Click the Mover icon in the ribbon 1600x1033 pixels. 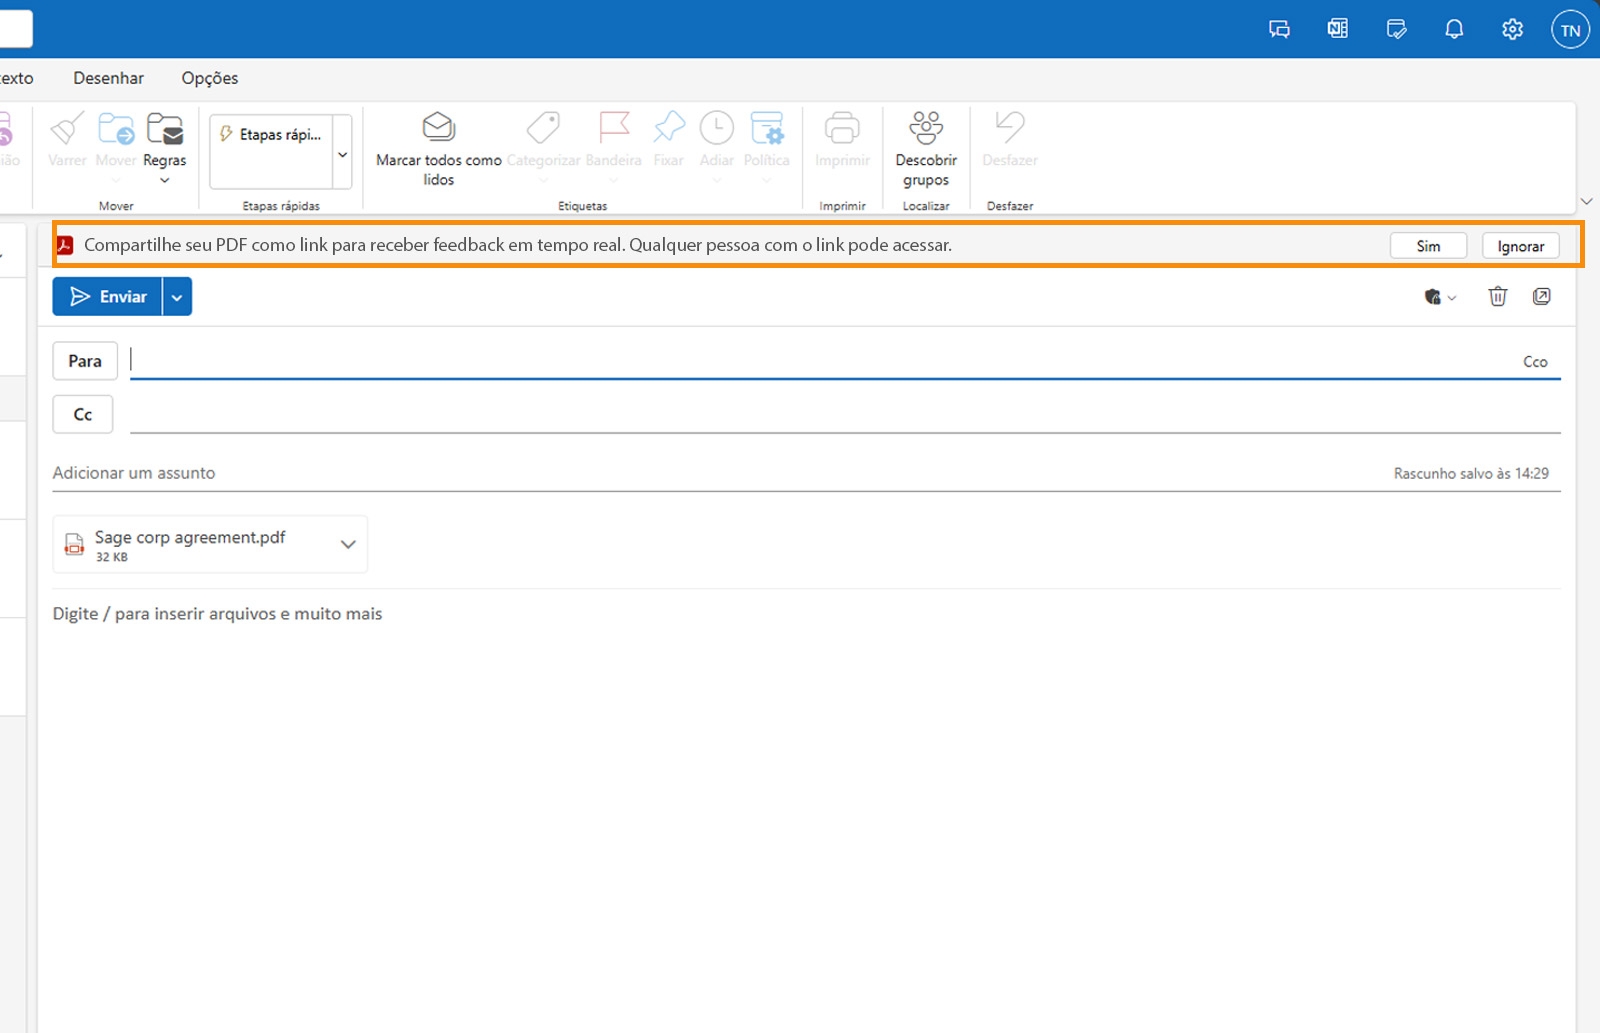pos(115,130)
